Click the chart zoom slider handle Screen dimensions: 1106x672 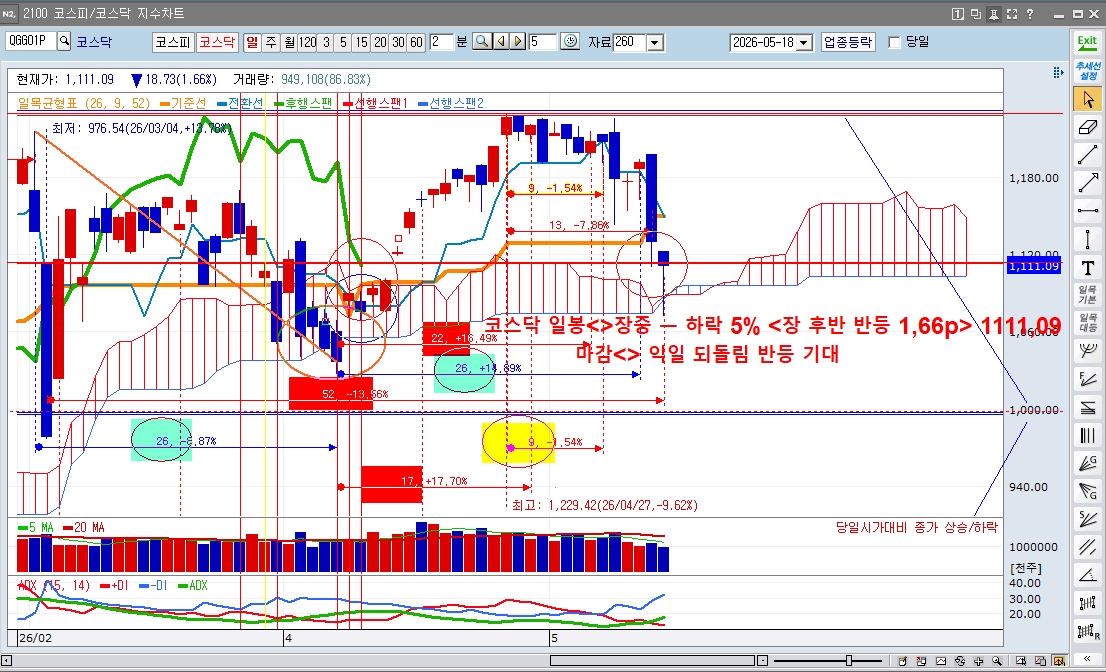pyautogui.click(x=849, y=661)
